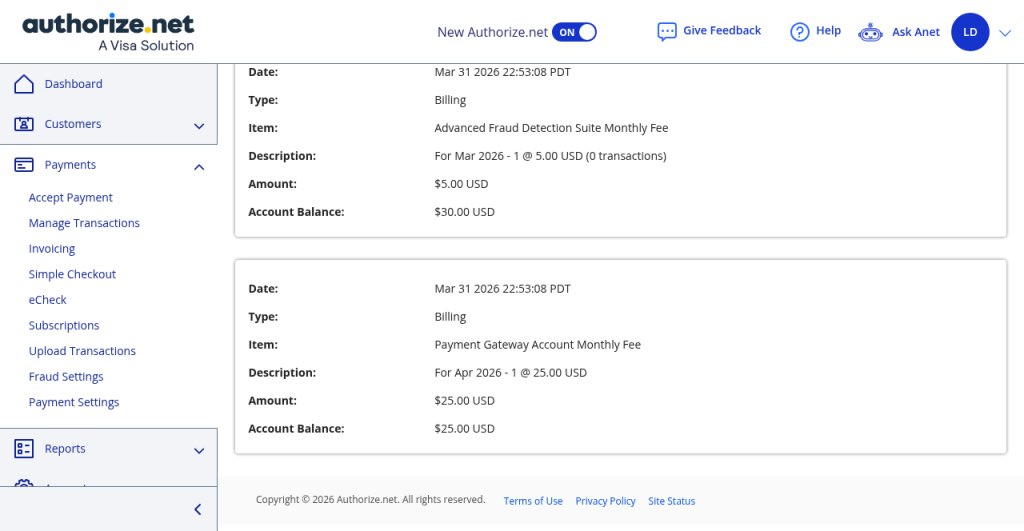1024x531 pixels.
Task: Click the Give Feedback chat icon
Action: 667,31
